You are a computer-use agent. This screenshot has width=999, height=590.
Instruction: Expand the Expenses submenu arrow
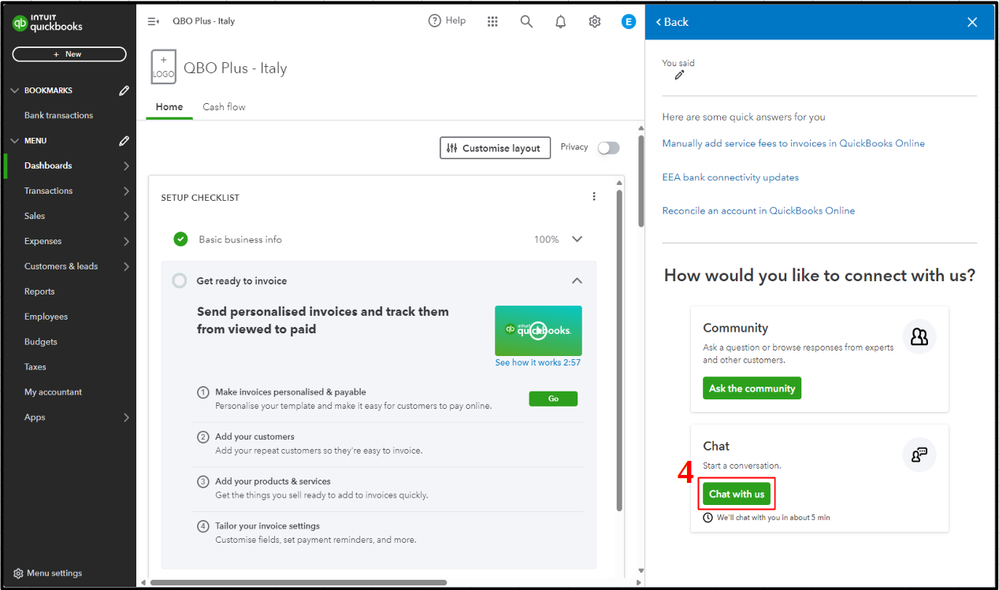click(x=126, y=241)
